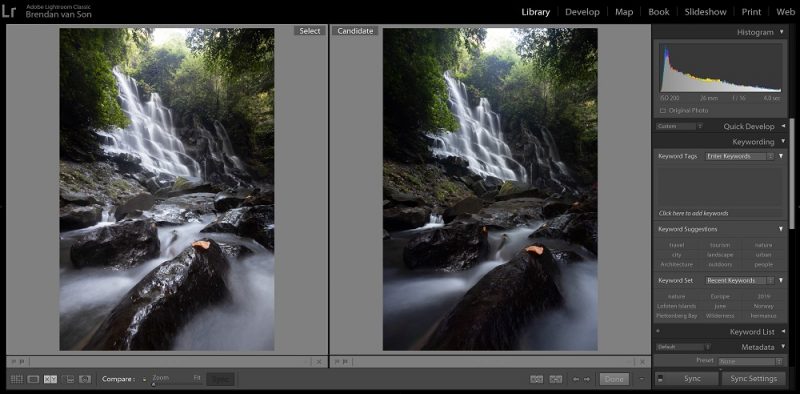Expand the Keyword List panel

point(783,332)
